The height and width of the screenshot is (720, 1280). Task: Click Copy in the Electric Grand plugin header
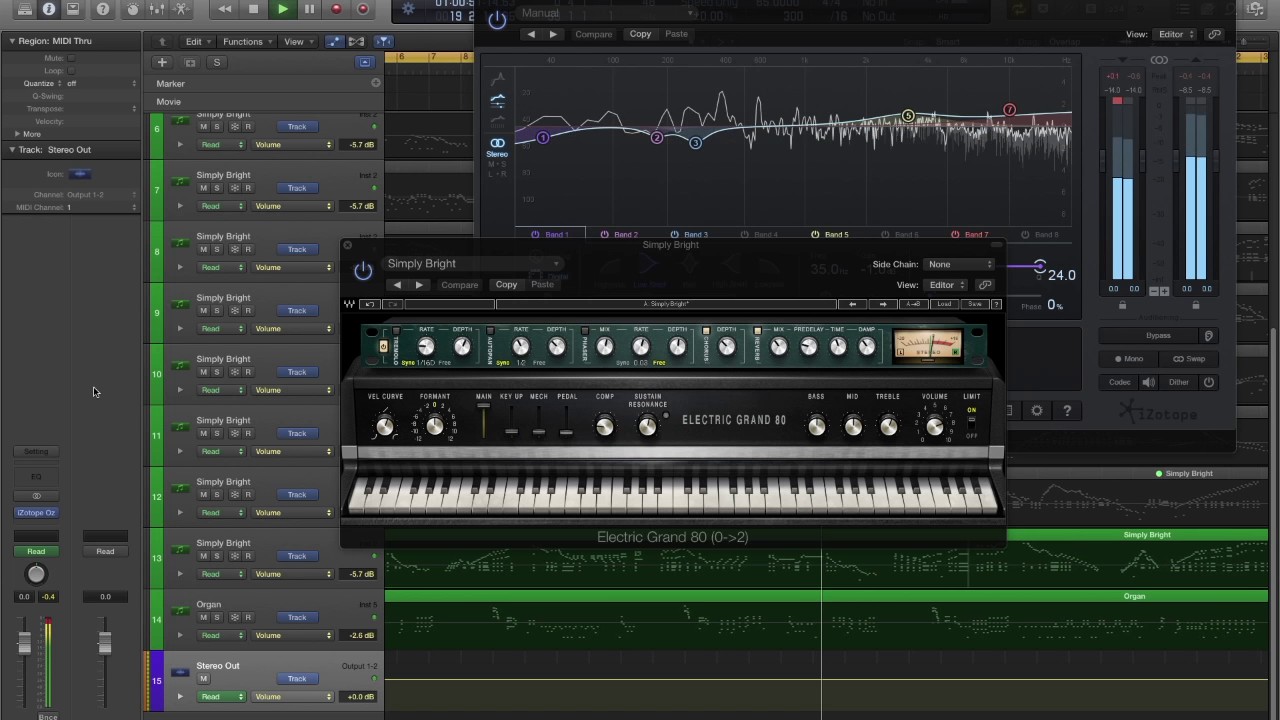[507, 285]
